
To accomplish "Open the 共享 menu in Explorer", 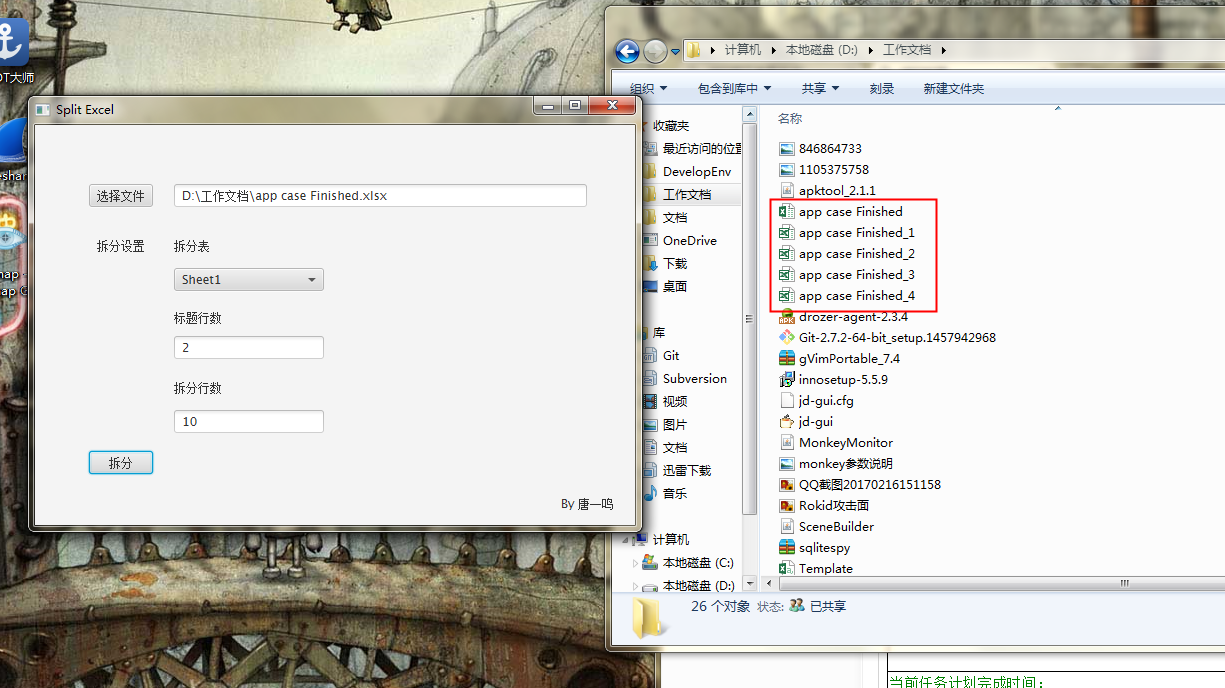I will click(820, 89).
